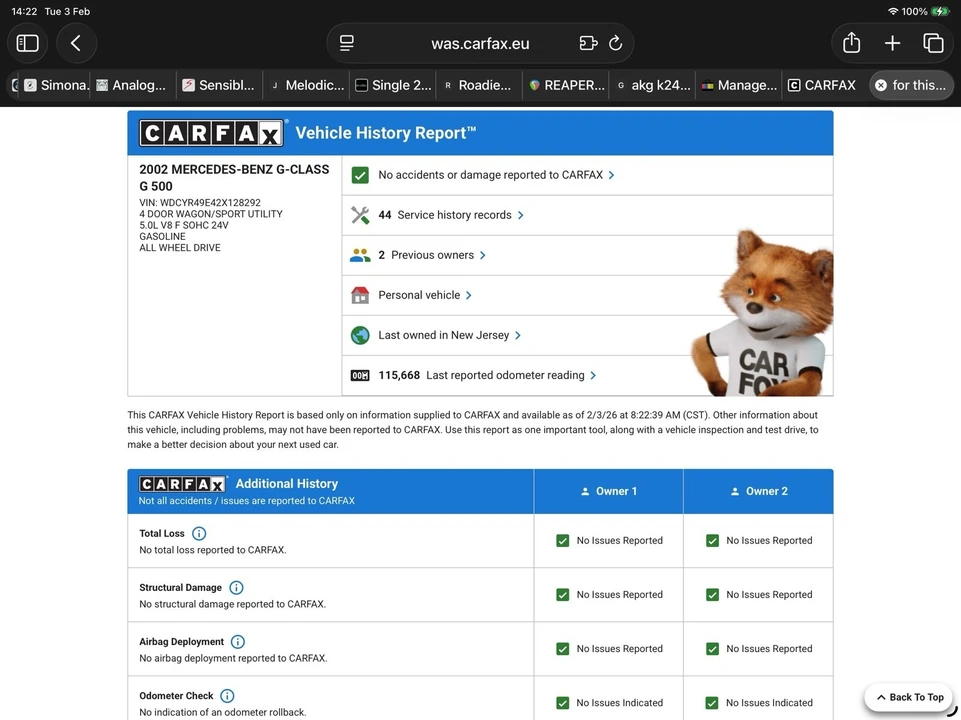Open the share sheet icon
This screenshot has width=961, height=720.
tap(851, 43)
